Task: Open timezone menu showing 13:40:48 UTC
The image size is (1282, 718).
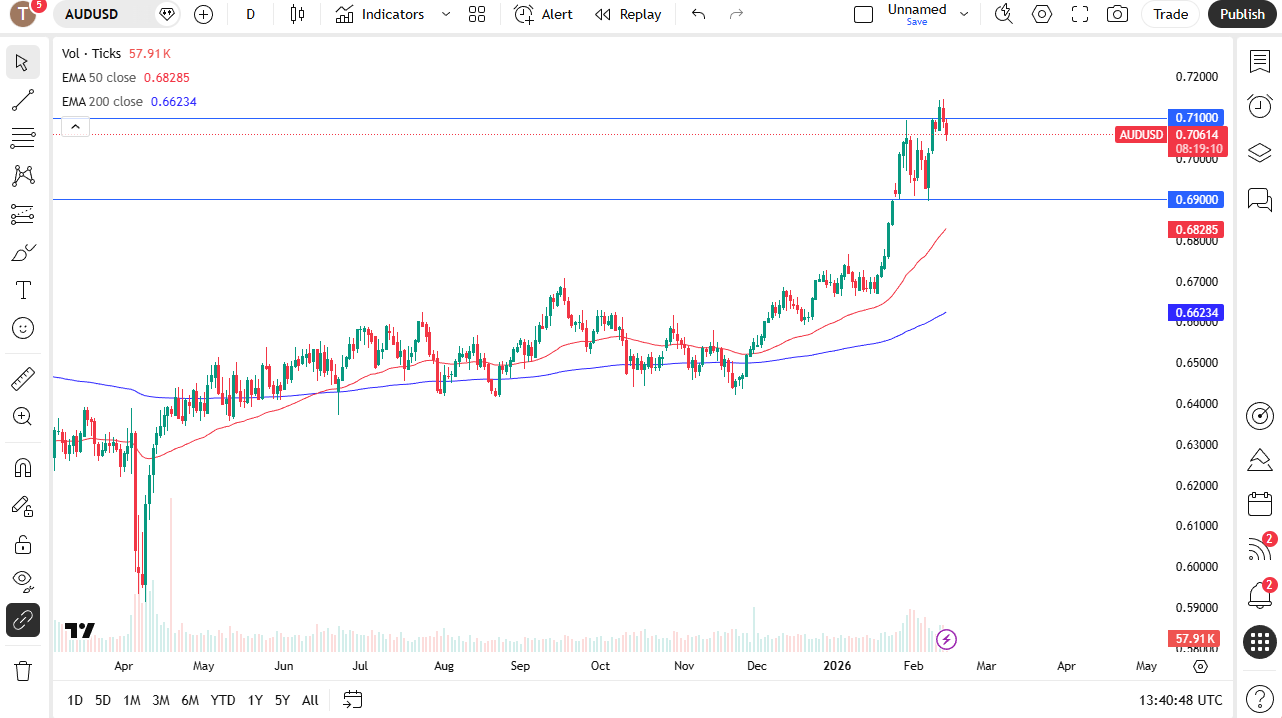Action: [x=1180, y=700]
